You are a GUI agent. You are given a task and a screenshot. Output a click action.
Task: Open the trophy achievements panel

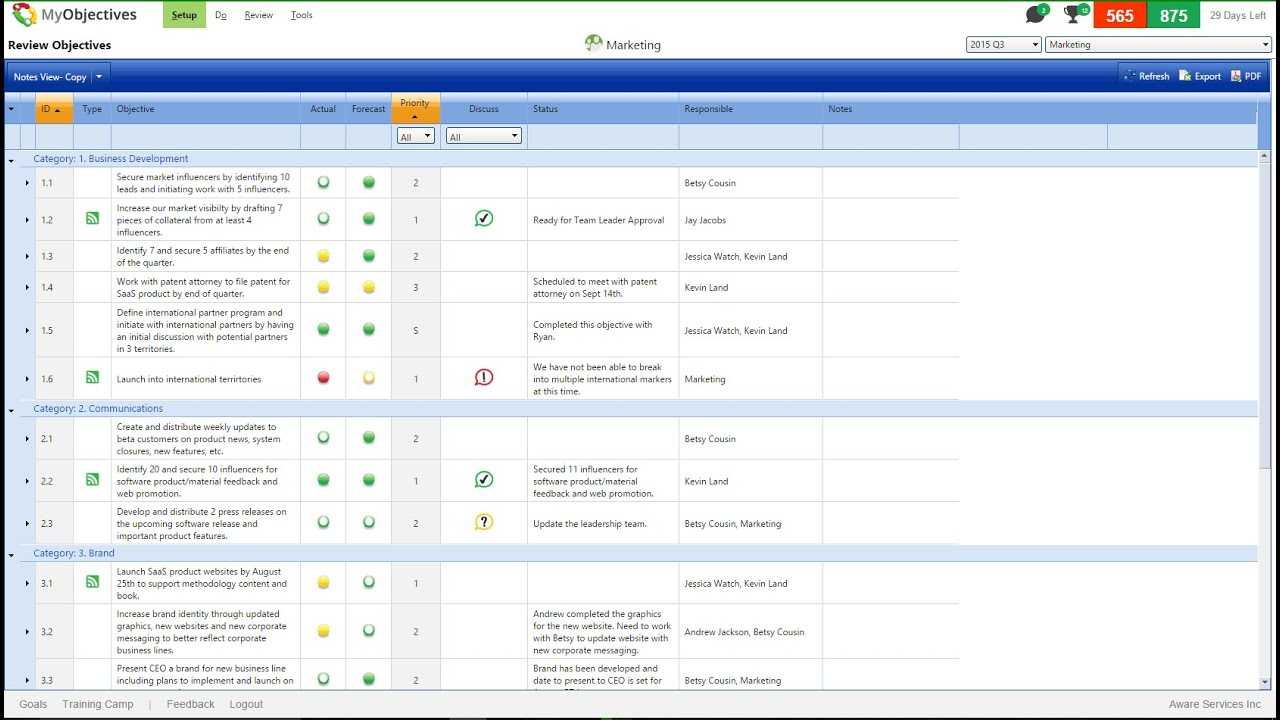coord(1072,14)
